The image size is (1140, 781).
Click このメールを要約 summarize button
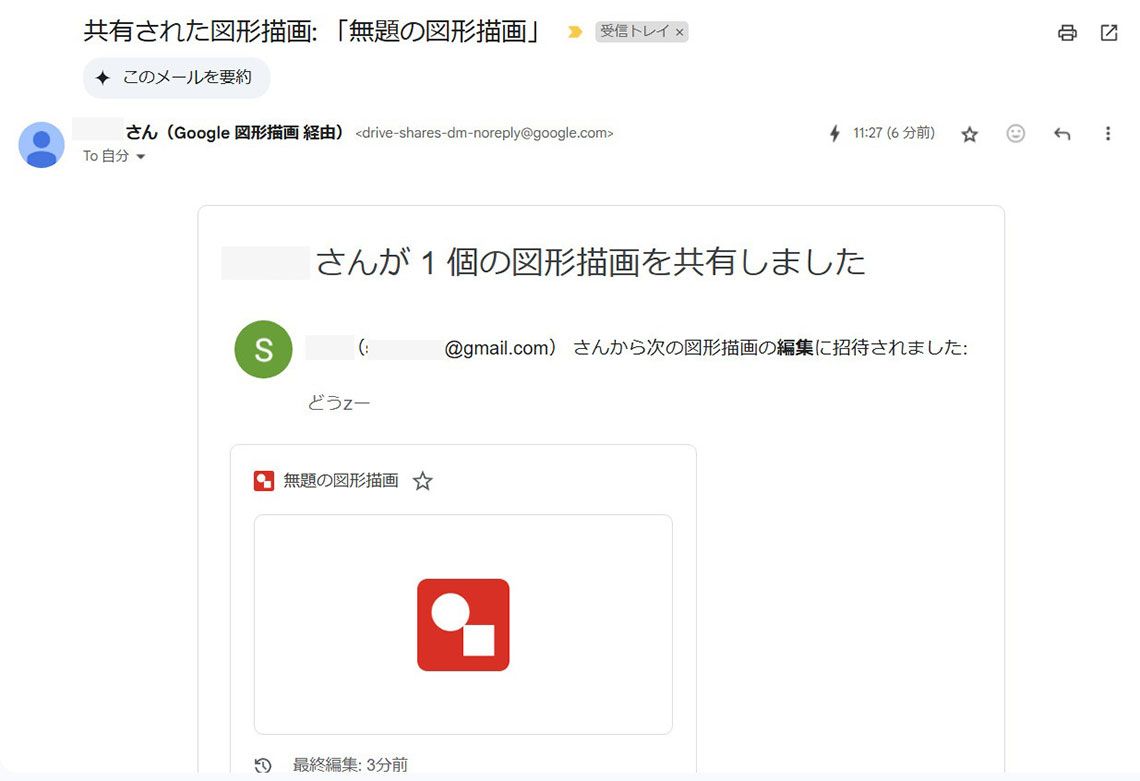177,78
